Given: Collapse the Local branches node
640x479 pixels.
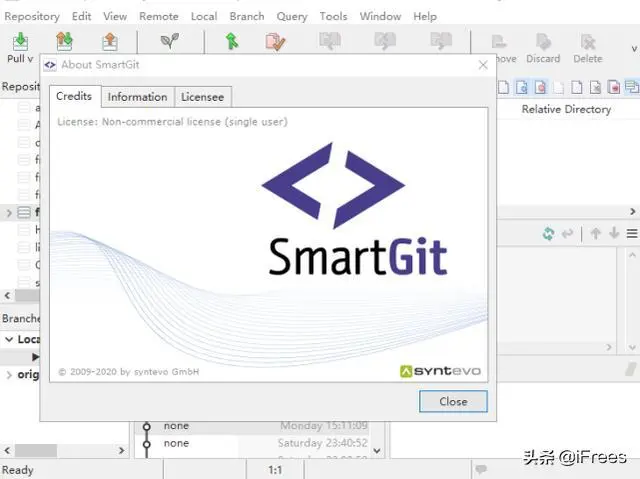Looking at the screenshot, I should click(9, 339).
